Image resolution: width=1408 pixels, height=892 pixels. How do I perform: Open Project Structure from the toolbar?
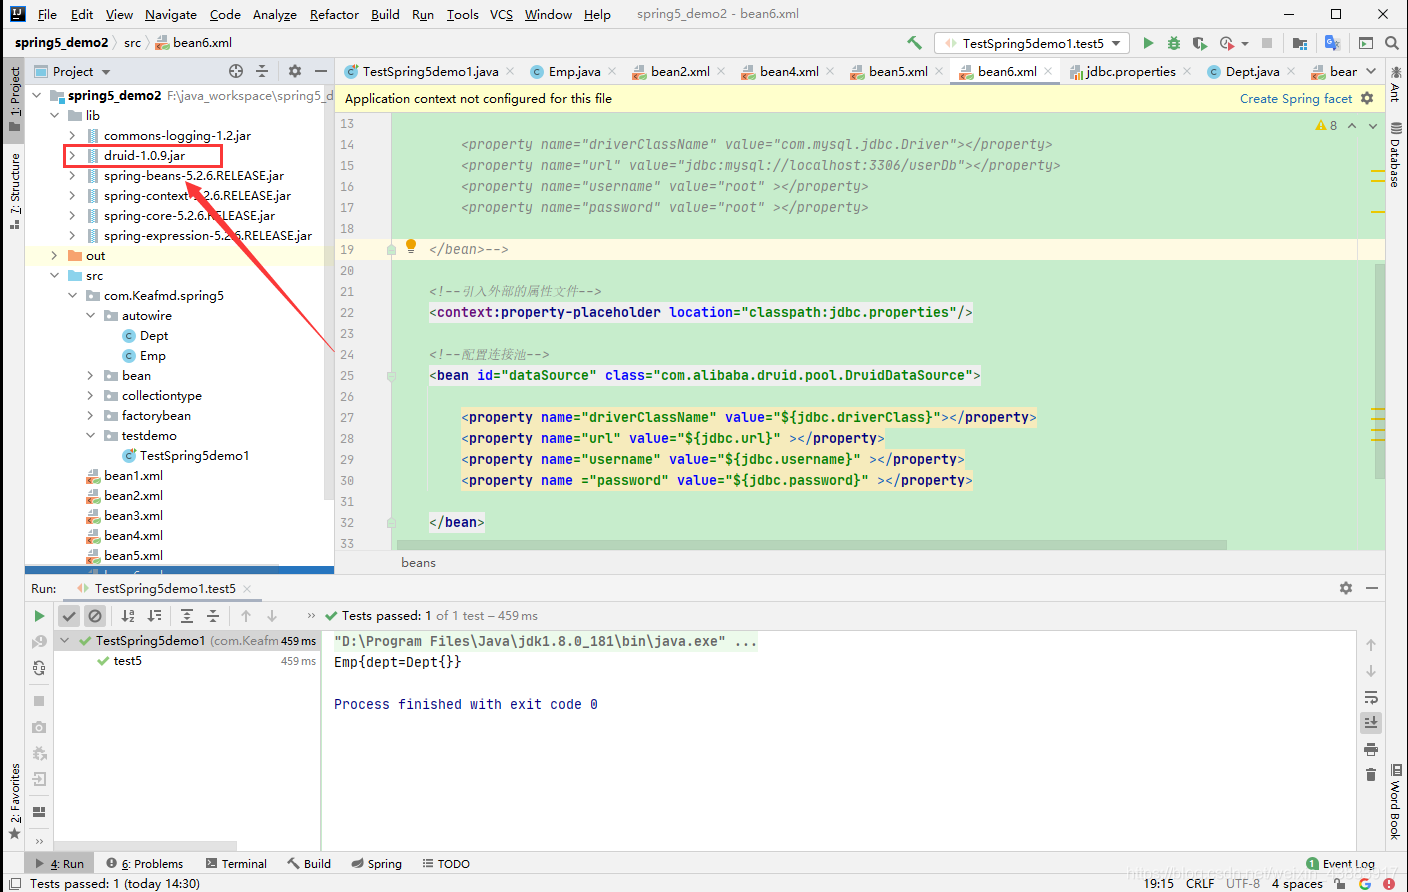coord(1300,43)
